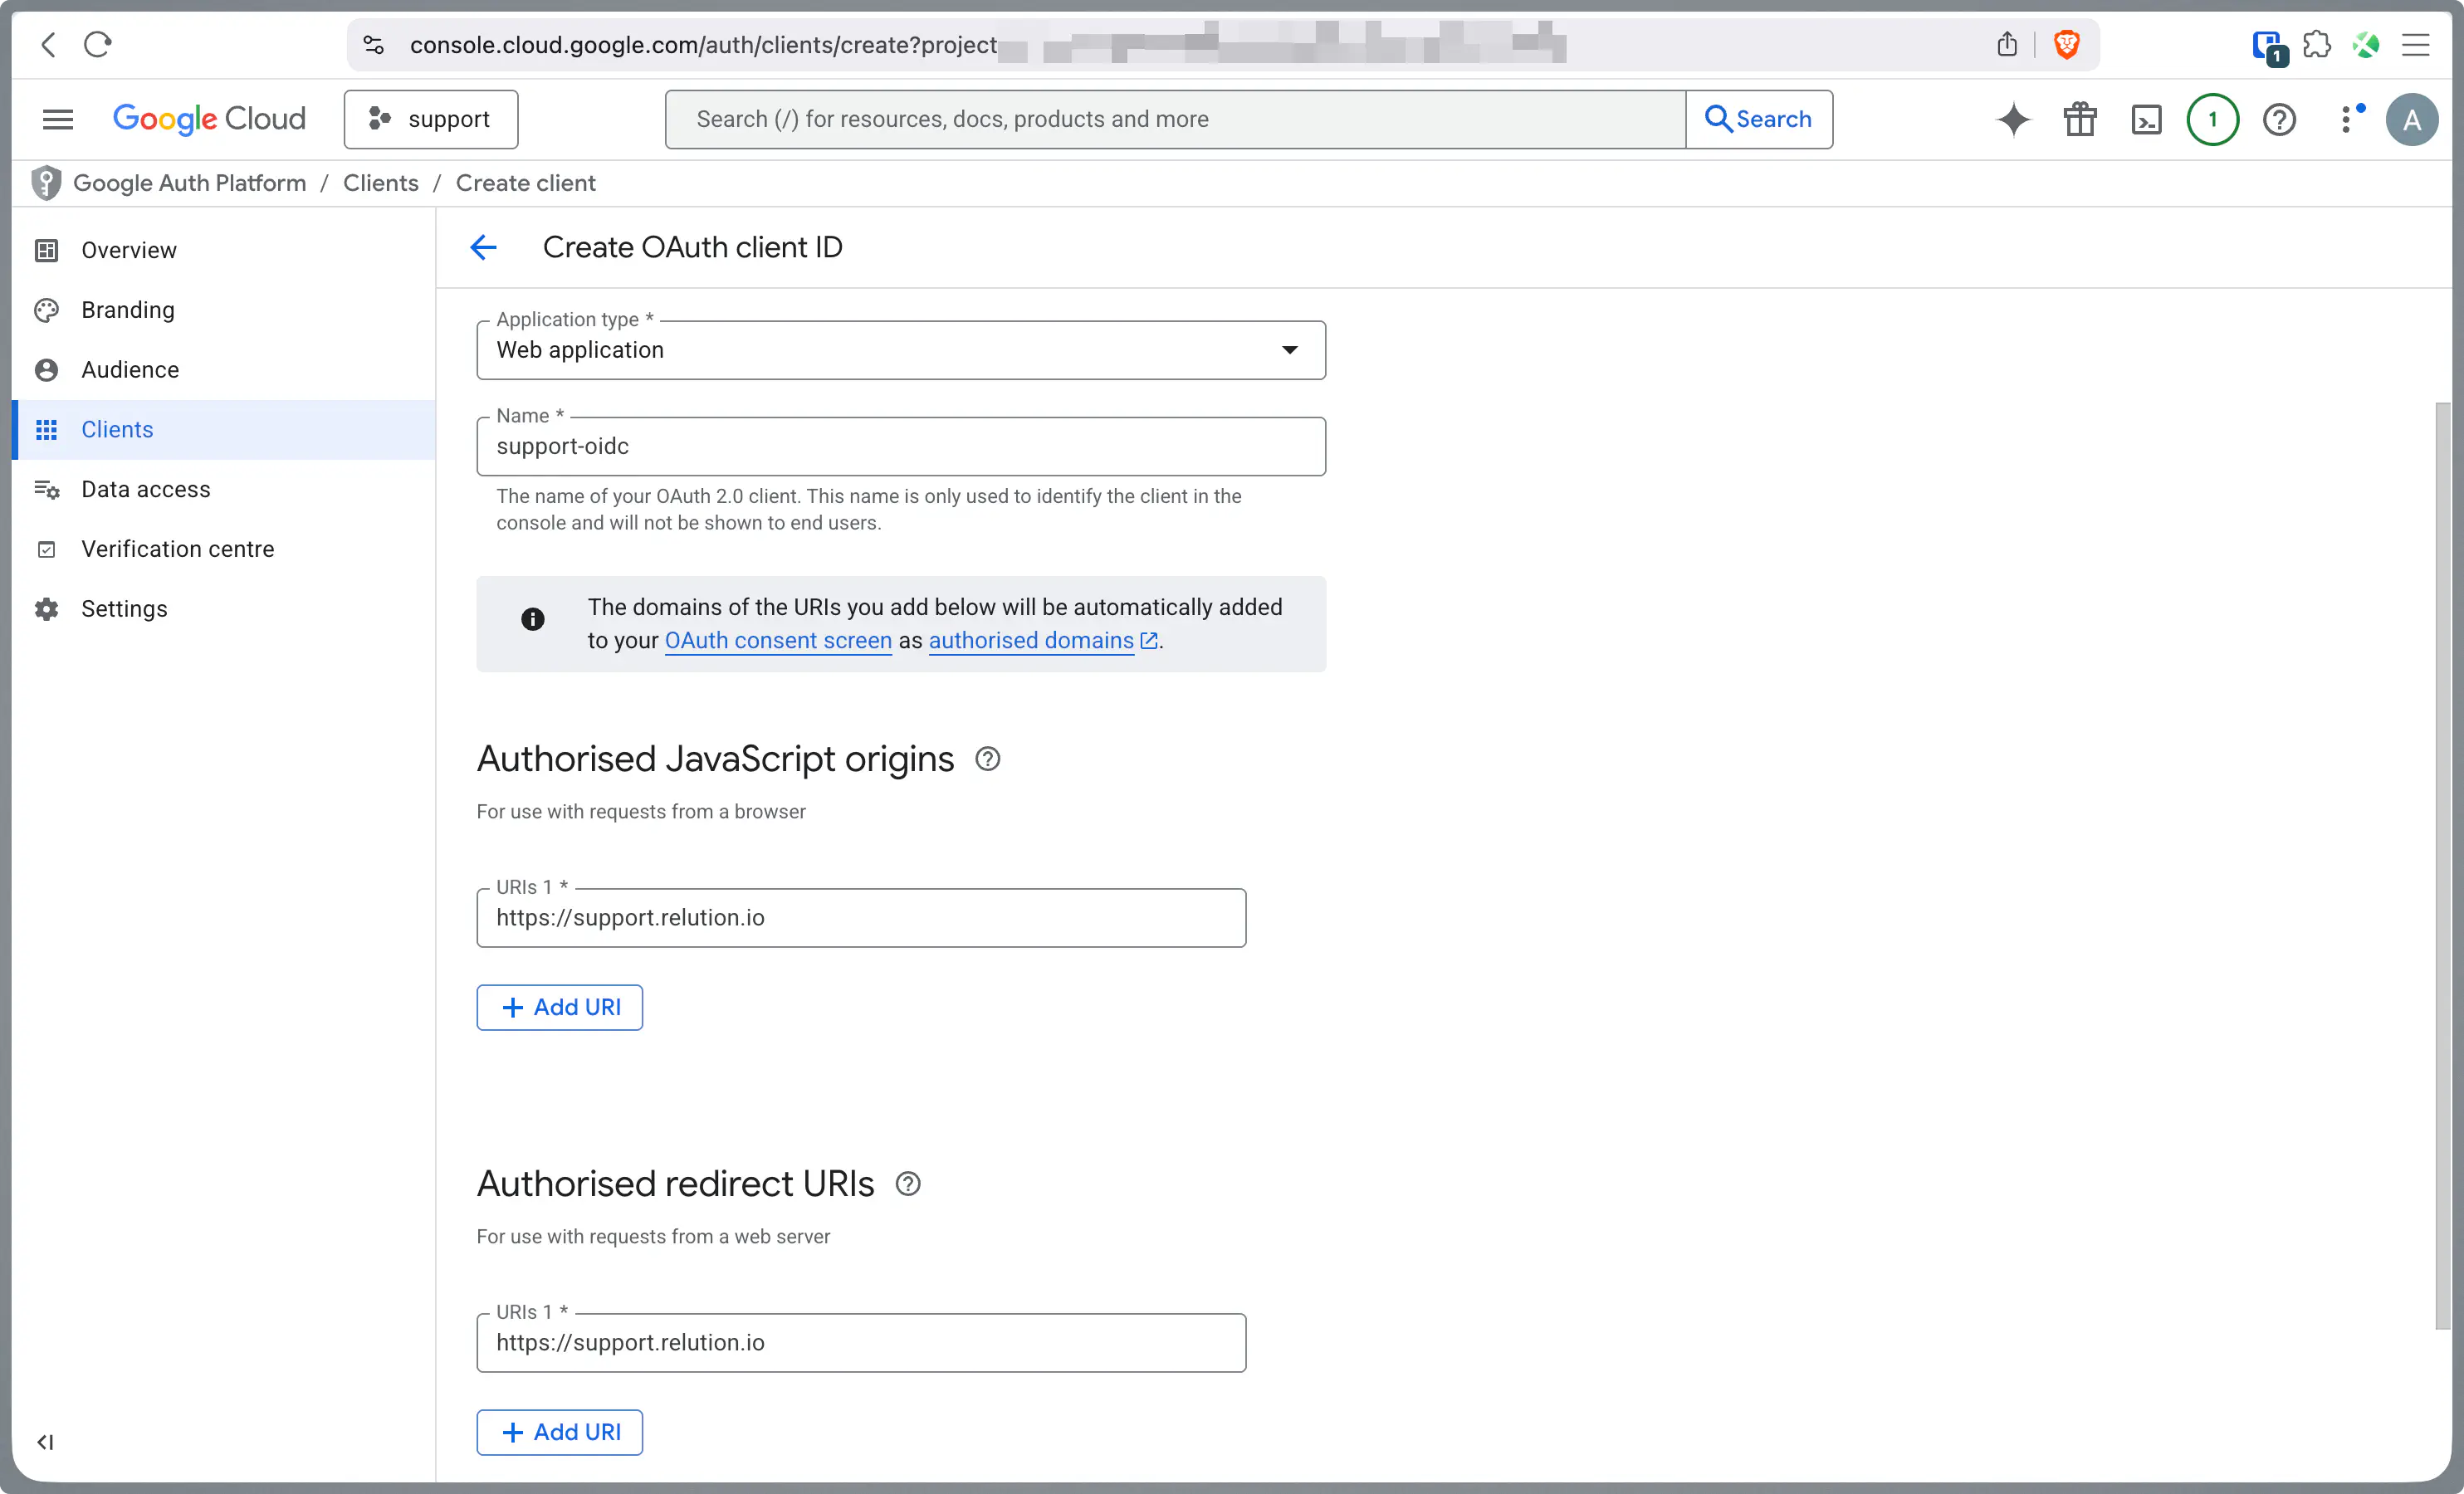Click help icon beside Authorised redirect URIs
Viewport: 2464px width, 1494px height.
coord(907,1184)
